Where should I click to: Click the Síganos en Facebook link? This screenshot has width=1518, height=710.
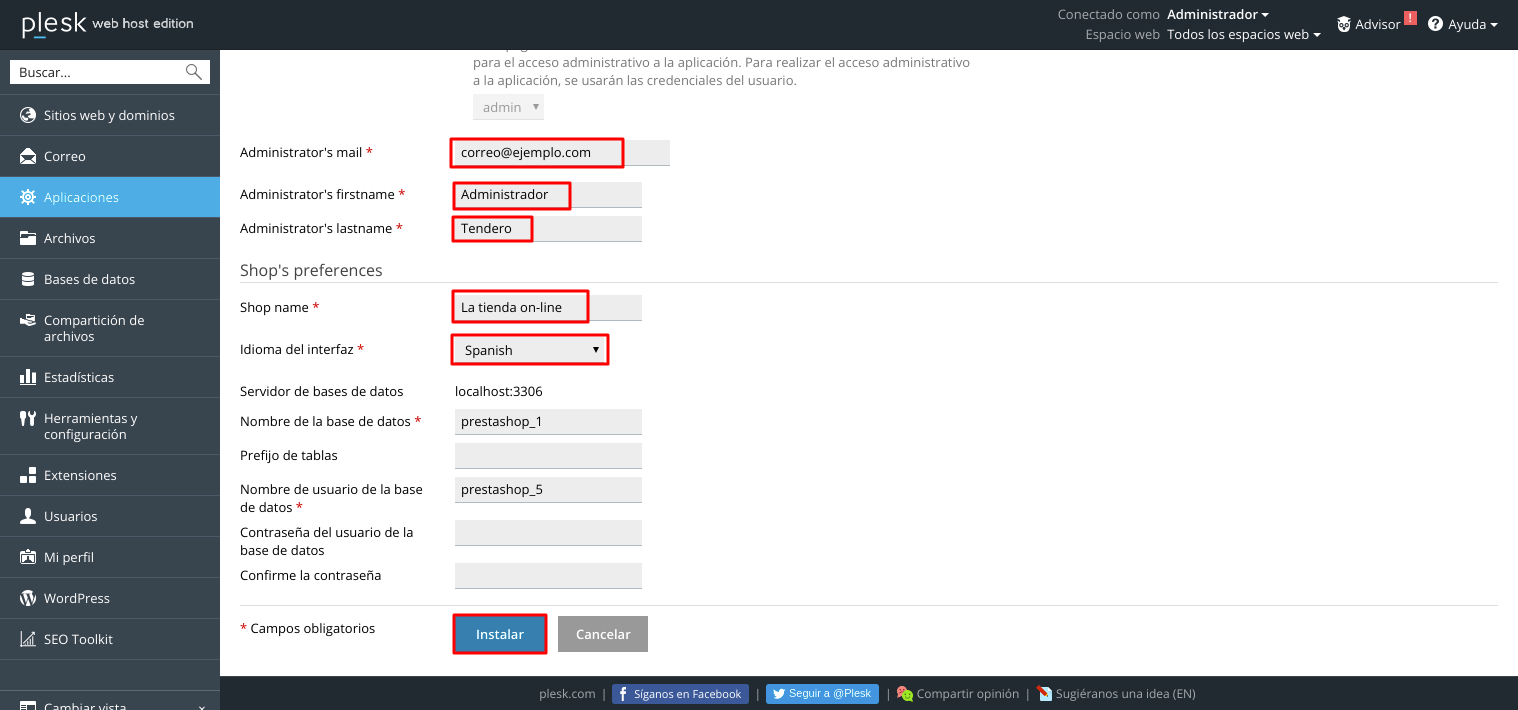point(680,694)
